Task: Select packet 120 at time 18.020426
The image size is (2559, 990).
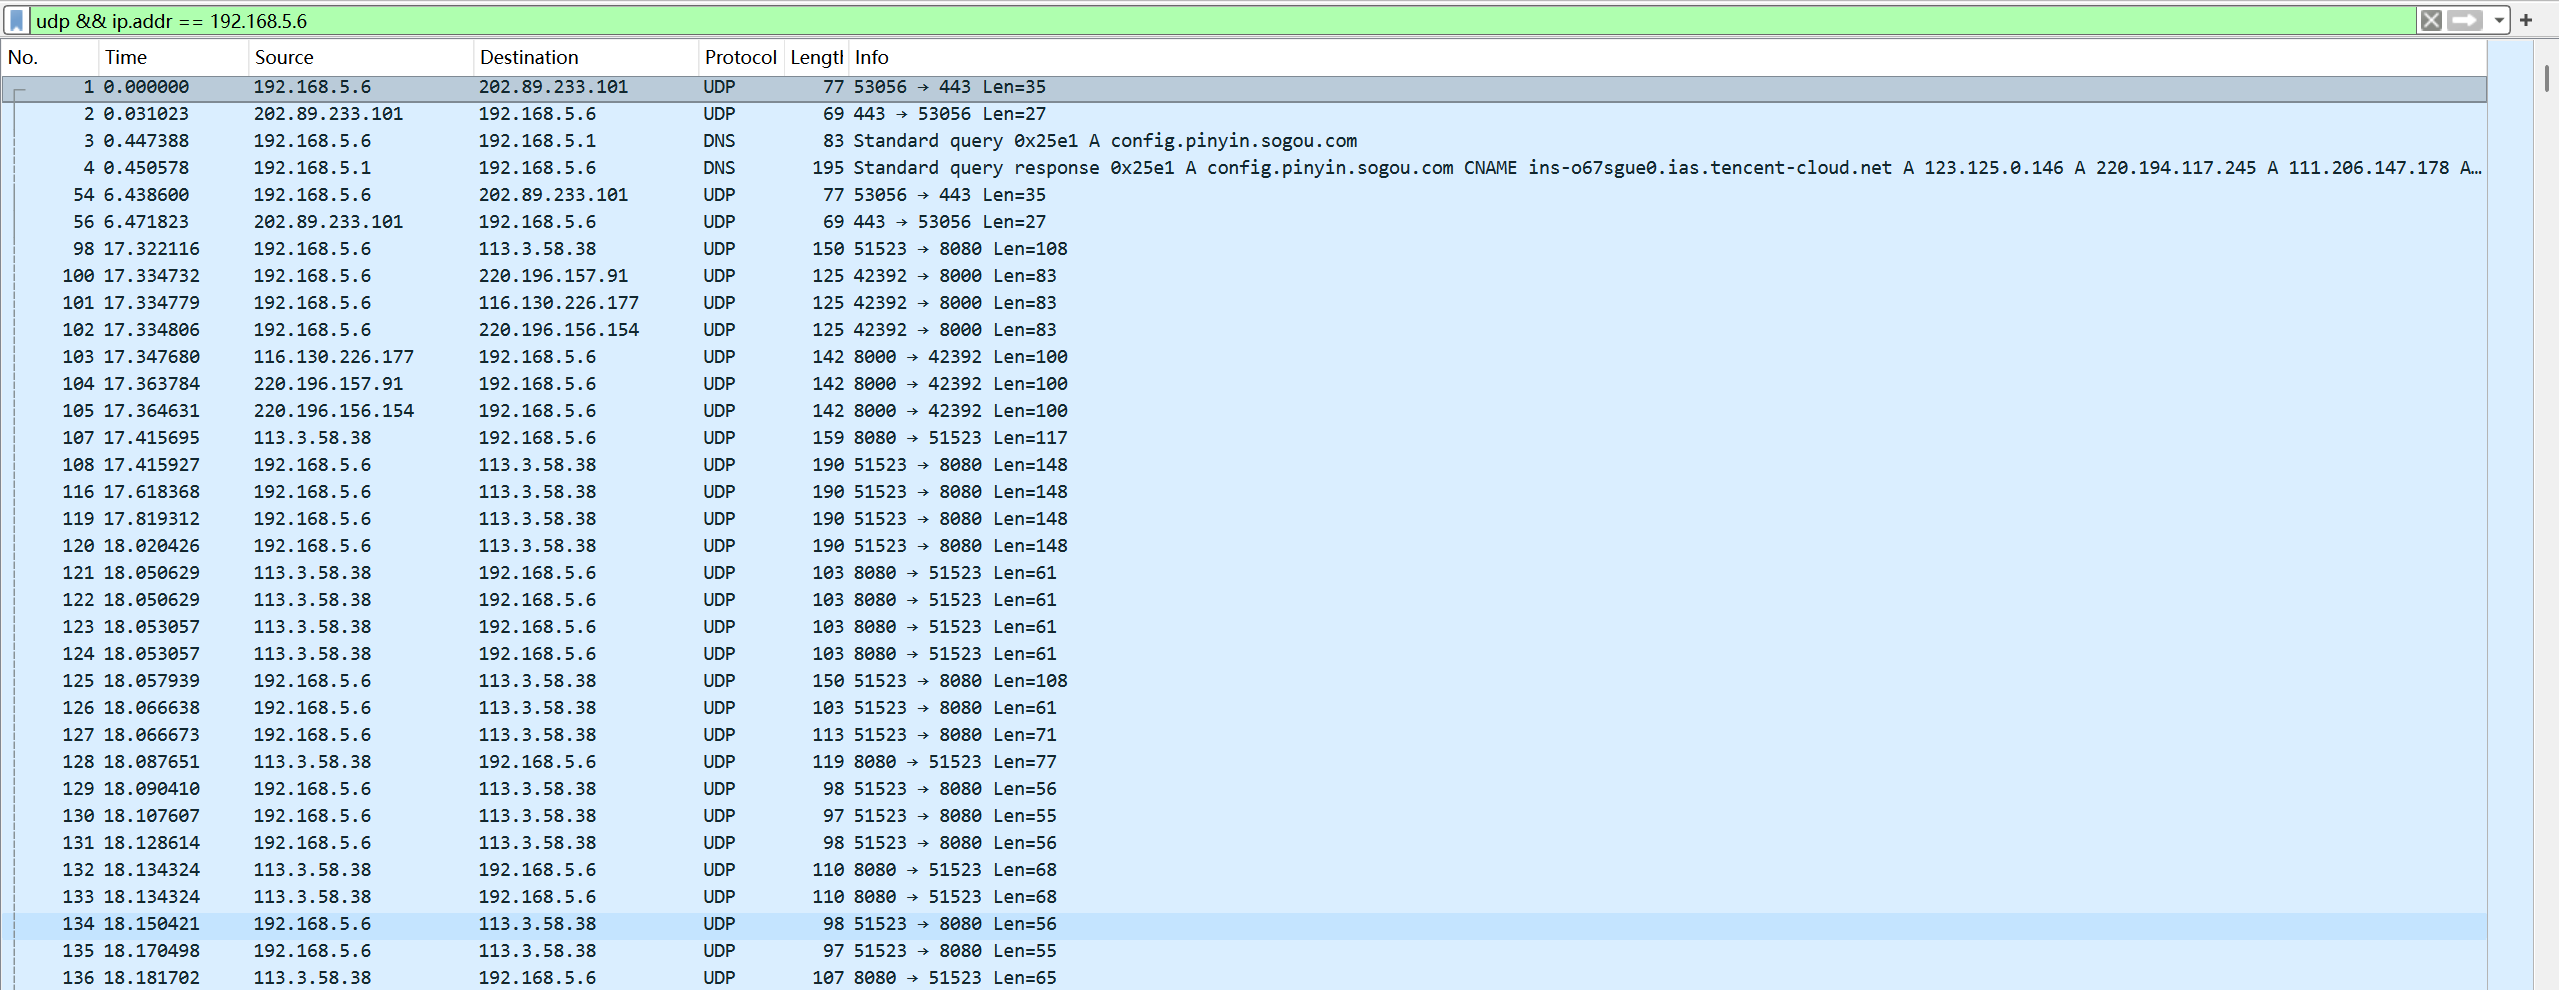Action: point(1244,547)
